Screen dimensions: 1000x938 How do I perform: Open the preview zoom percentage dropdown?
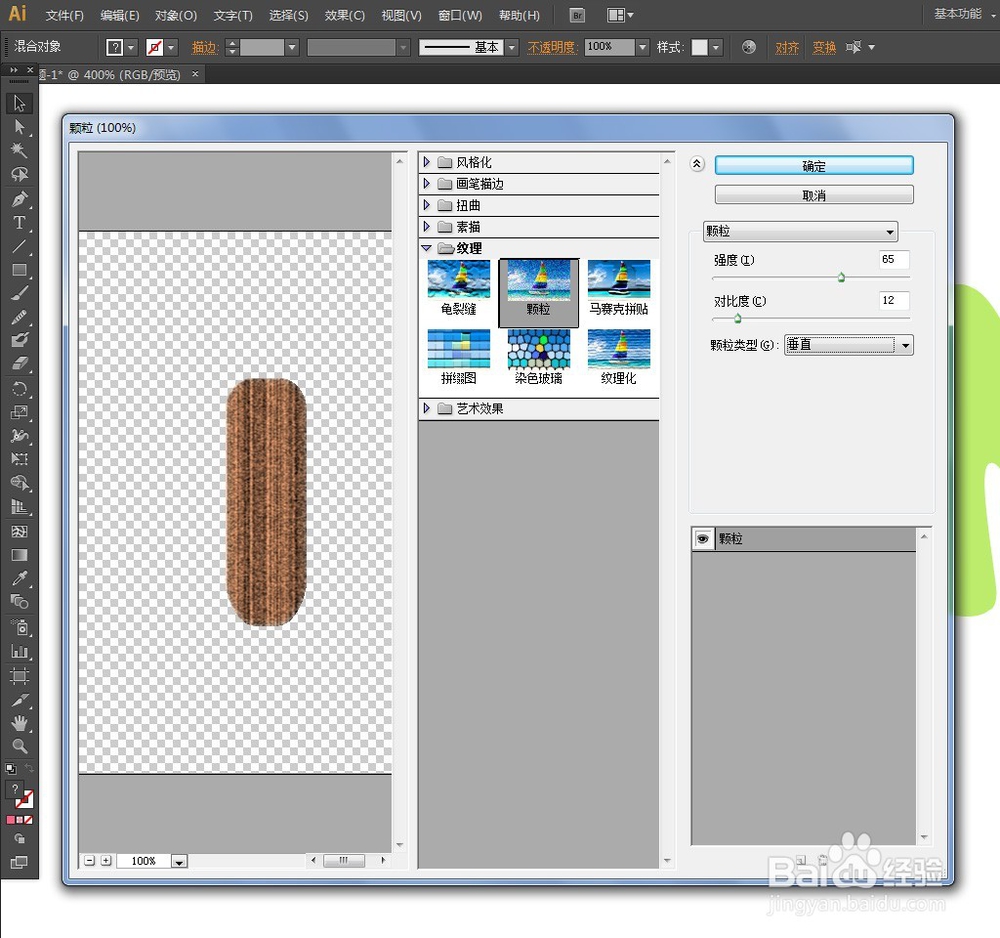179,861
